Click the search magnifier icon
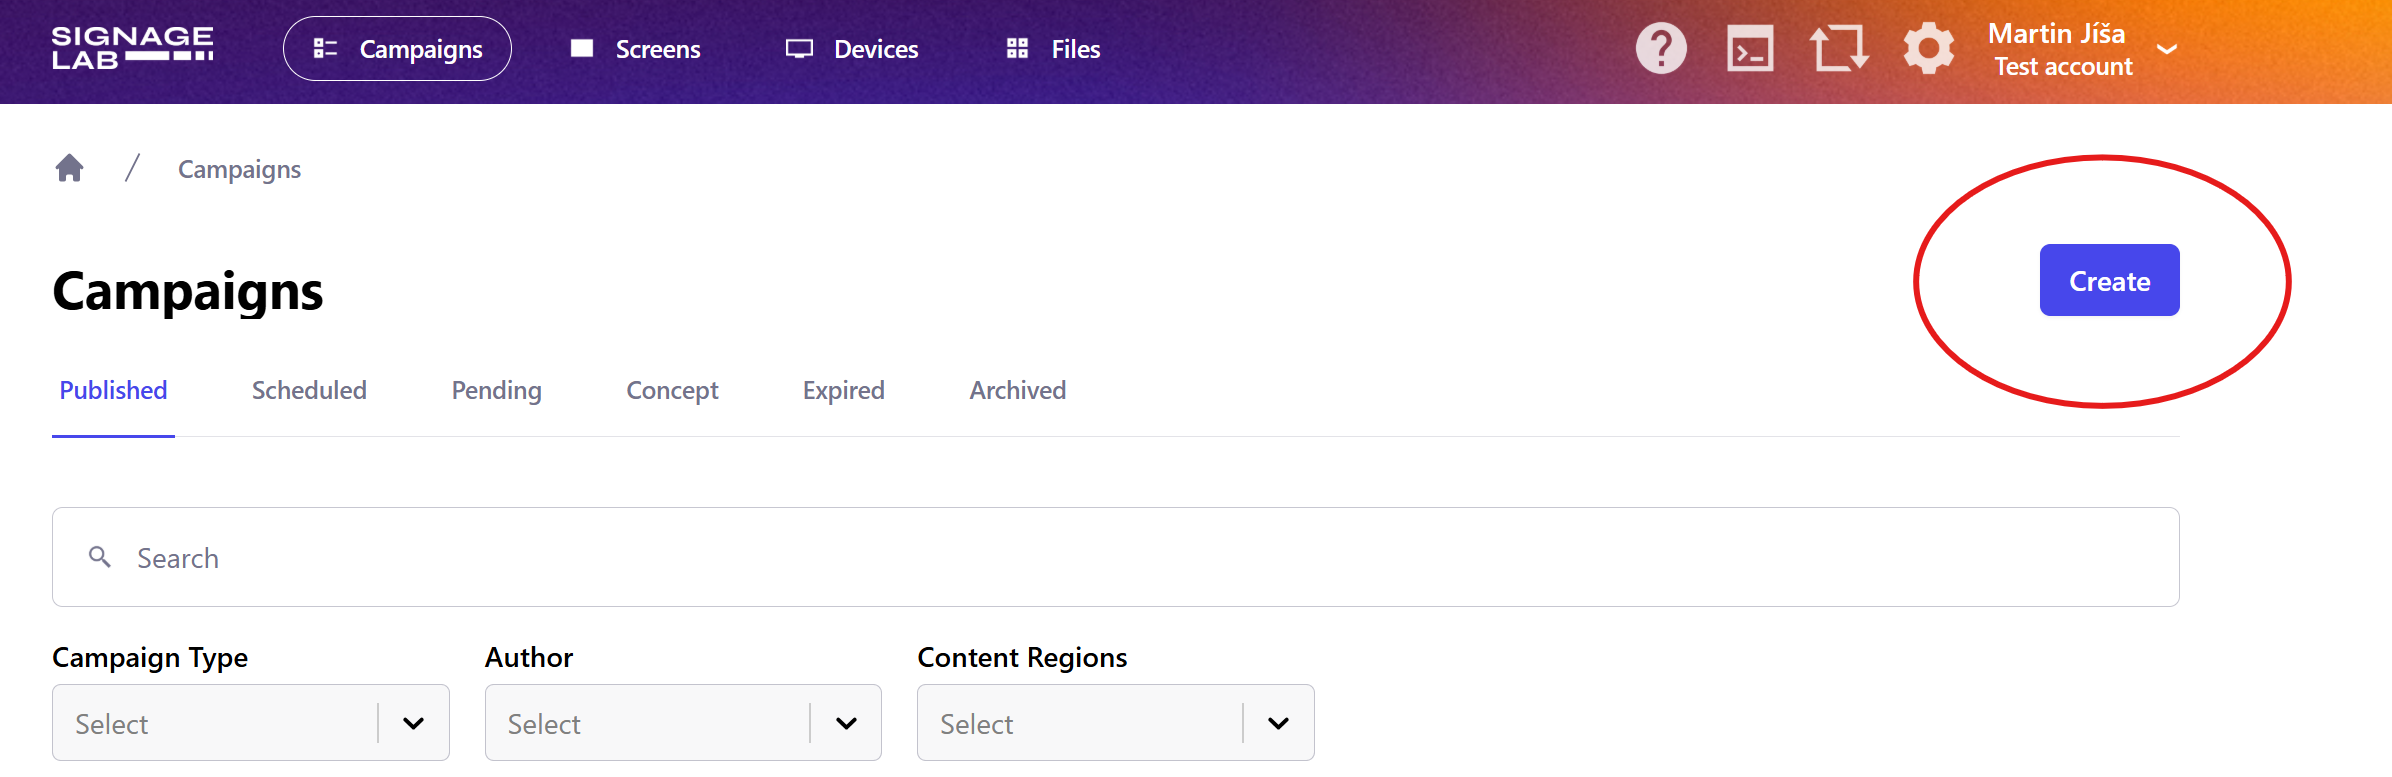Viewport: 2392px width, 777px height. (x=100, y=557)
